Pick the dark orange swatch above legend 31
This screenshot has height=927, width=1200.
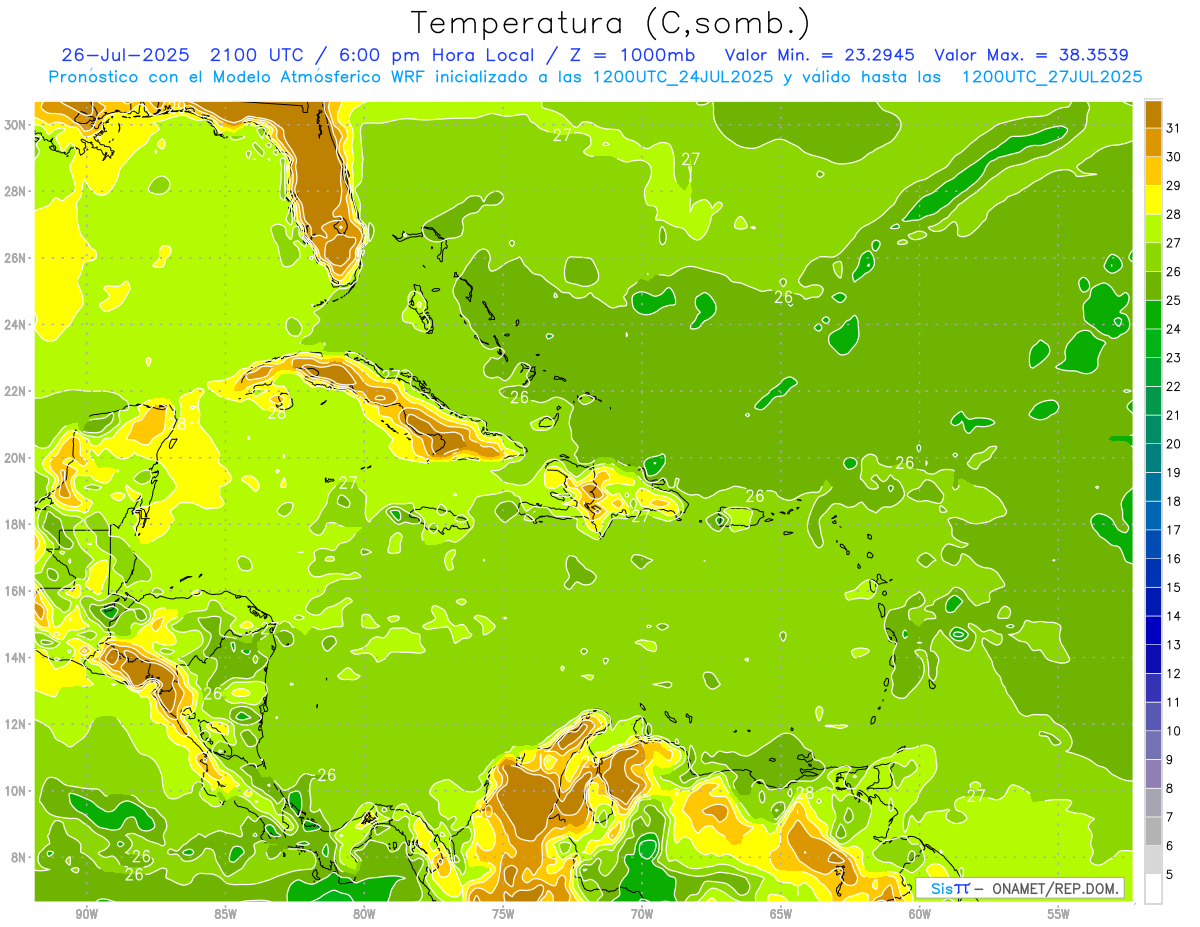[x=1153, y=113]
